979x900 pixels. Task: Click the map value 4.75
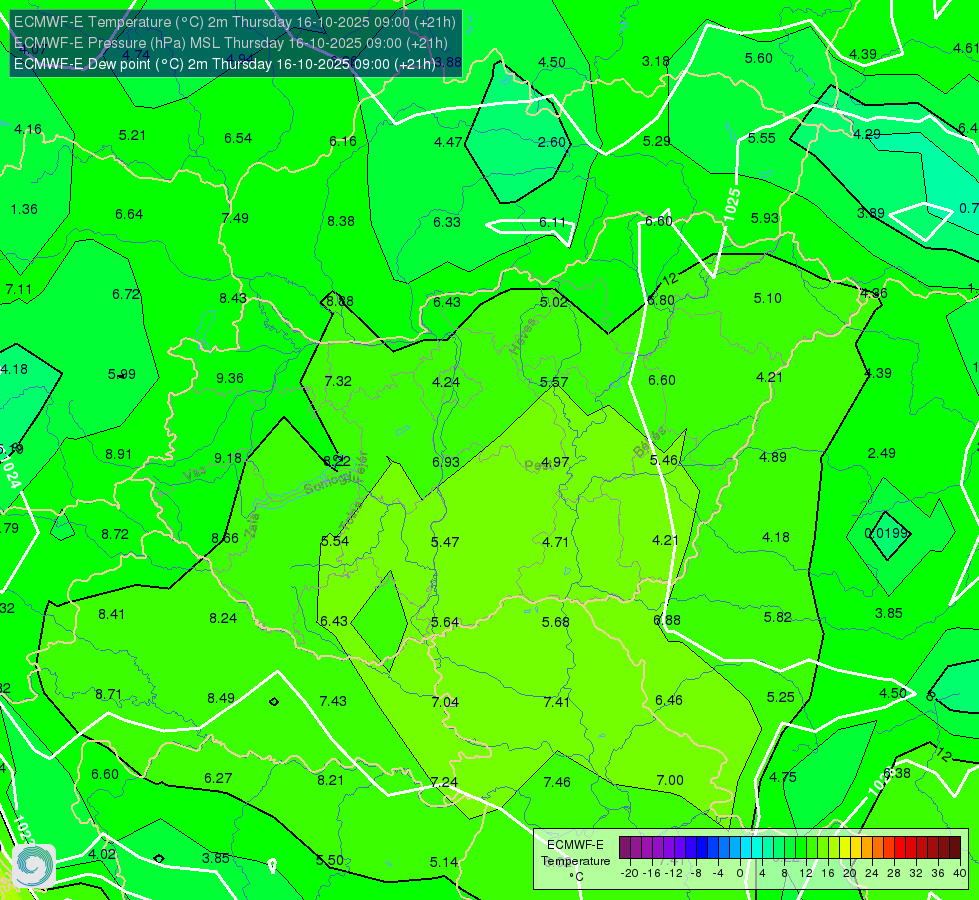tap(783, 777)
